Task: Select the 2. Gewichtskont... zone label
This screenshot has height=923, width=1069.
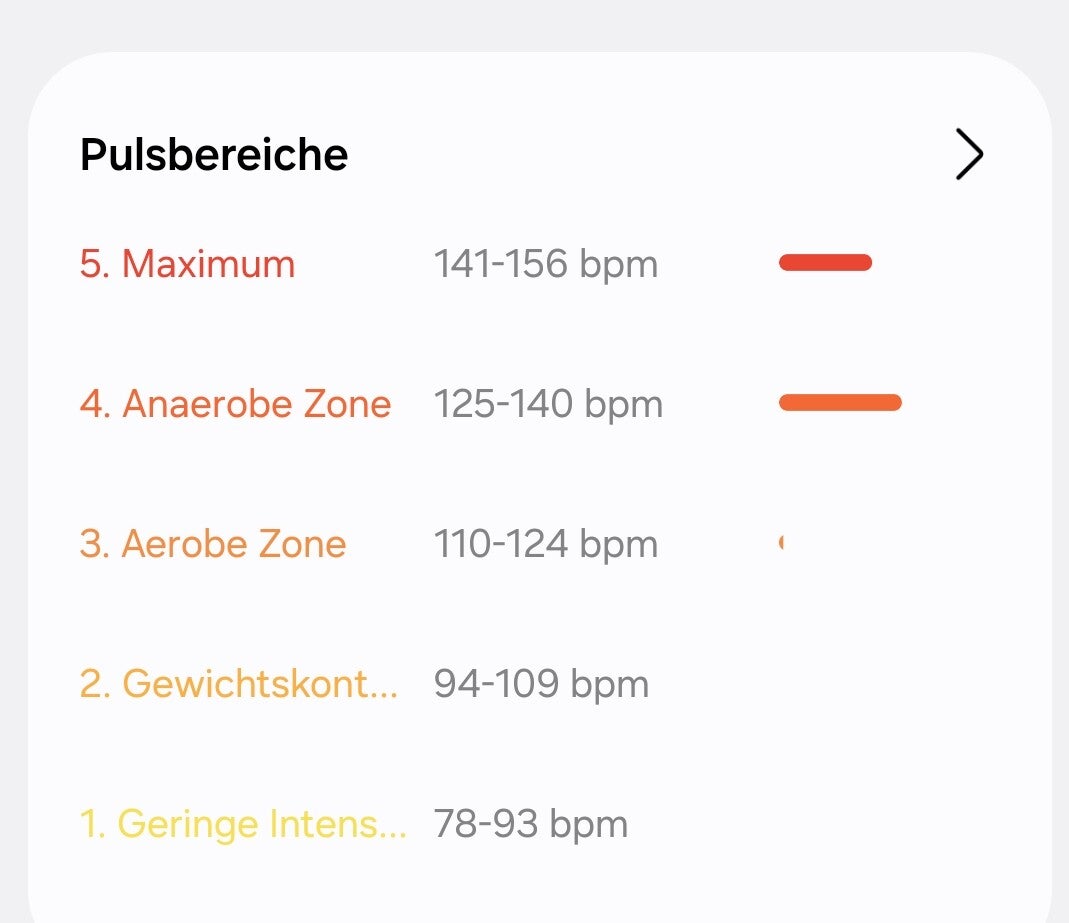Action: coord(238,684)
